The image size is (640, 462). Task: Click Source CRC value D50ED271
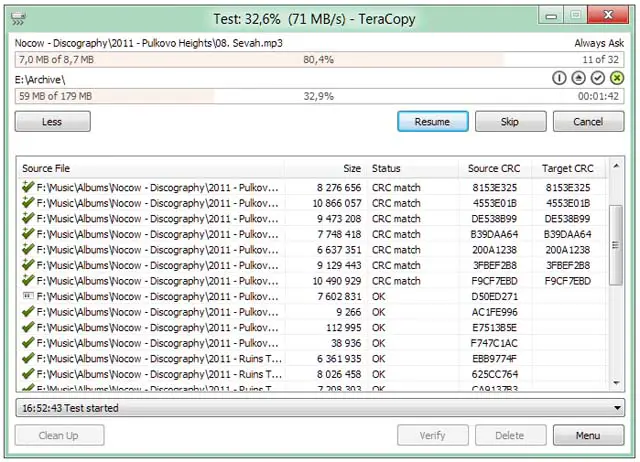pyautogui.click(x=494, y=296)
